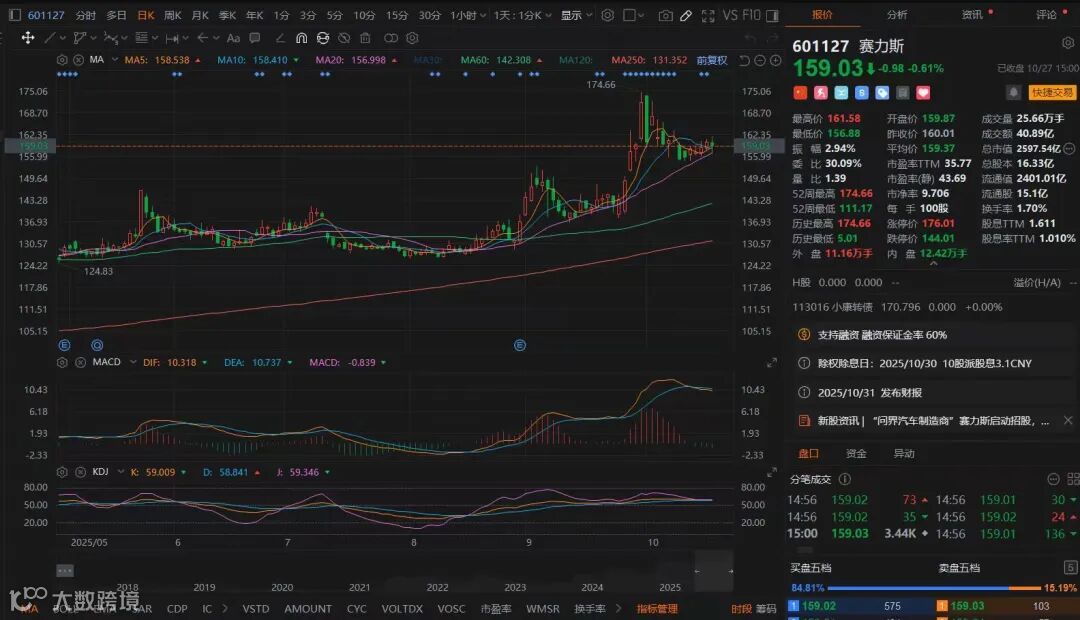This screenshot has height=620, width=1080.
Task: Add stock to favorites heart icon
Action: click(924, 92)
